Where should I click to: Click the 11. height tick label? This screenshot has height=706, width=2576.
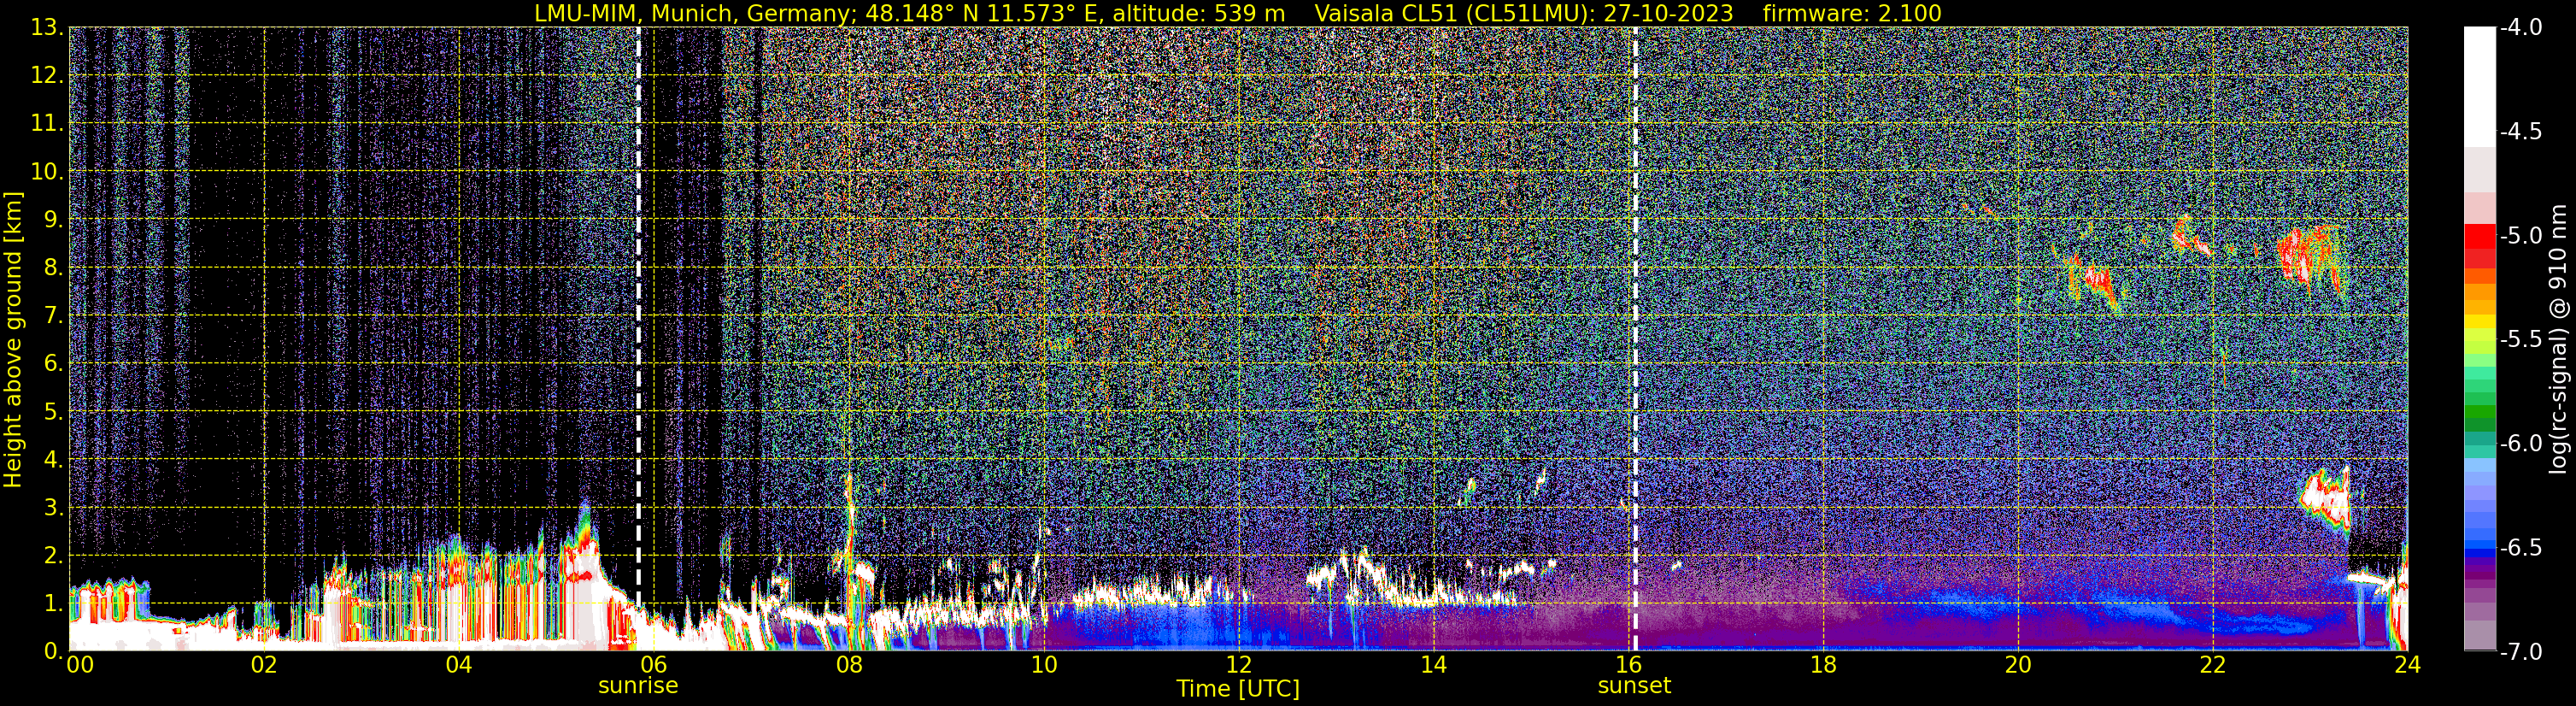pyautogui.click(x=47, y=124)
